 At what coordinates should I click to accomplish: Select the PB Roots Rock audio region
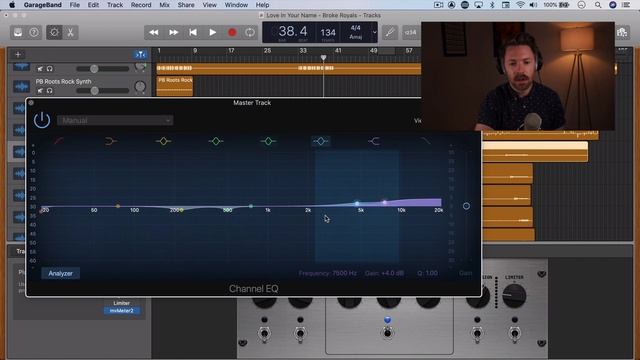(175, 86)
